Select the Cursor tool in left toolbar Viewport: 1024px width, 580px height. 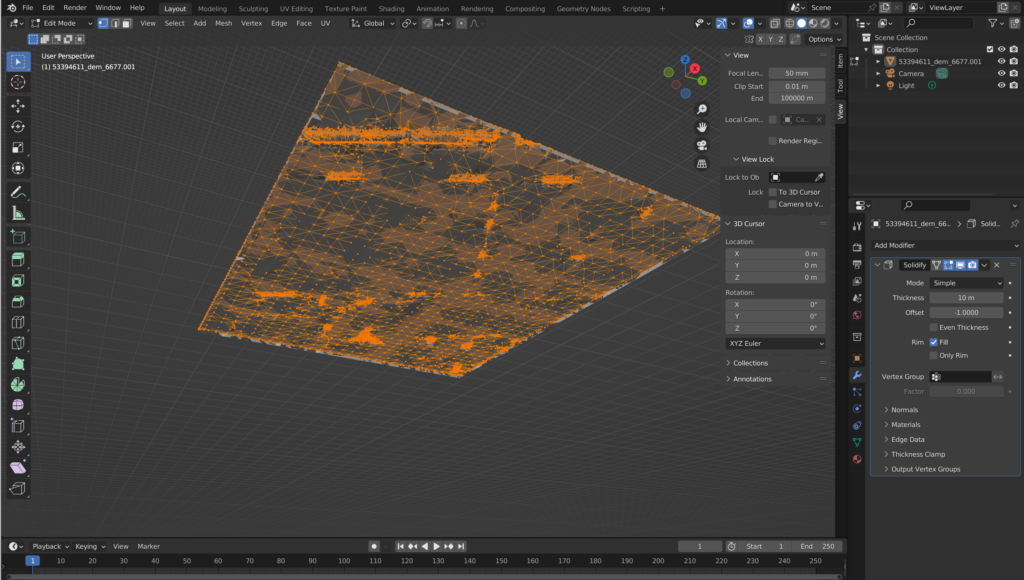point(18,82)
